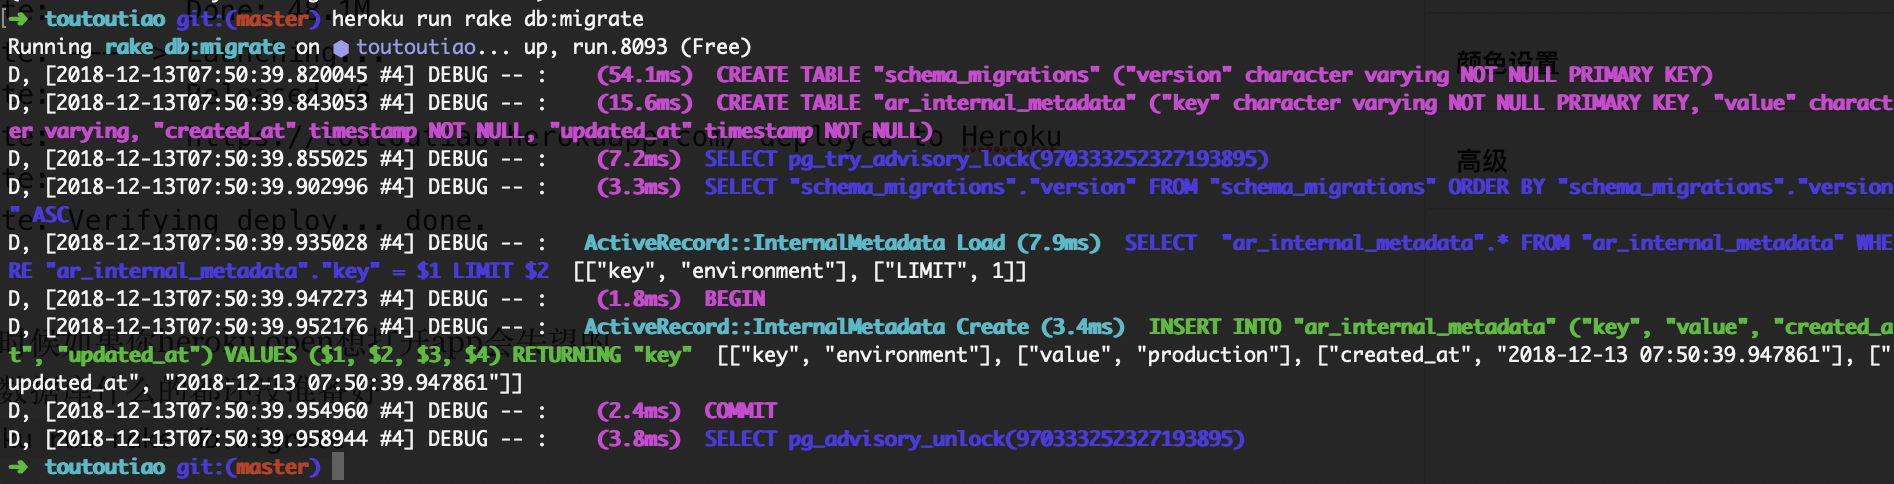Viewport: 1894px width, 484px height.
Task: Click the 'SELECT pg_try_advisory_lock' statement
Action: 986,159
